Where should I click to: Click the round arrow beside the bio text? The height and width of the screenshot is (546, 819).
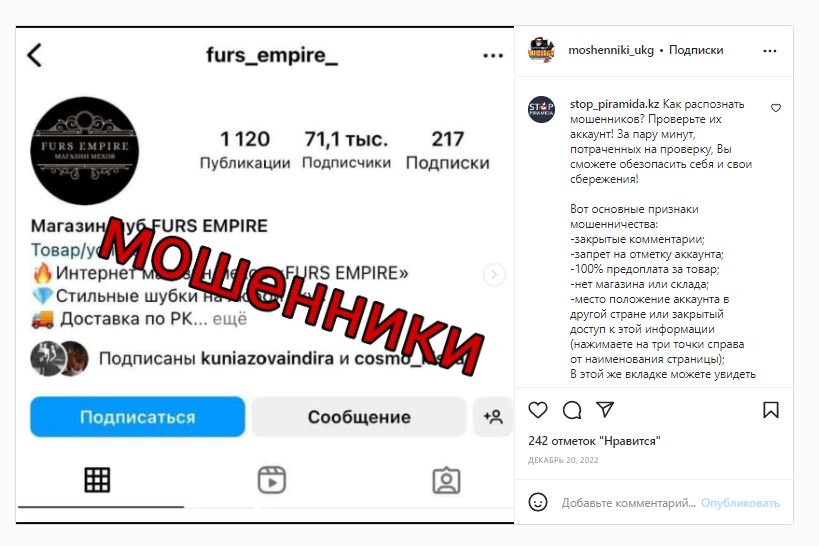point(494,274)
